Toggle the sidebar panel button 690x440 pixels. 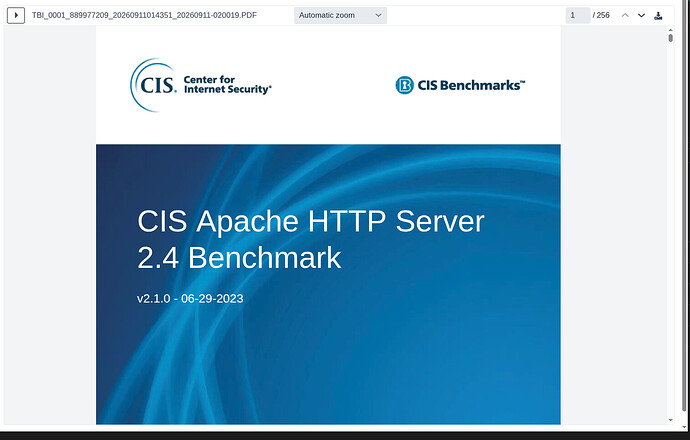[16, 15]
